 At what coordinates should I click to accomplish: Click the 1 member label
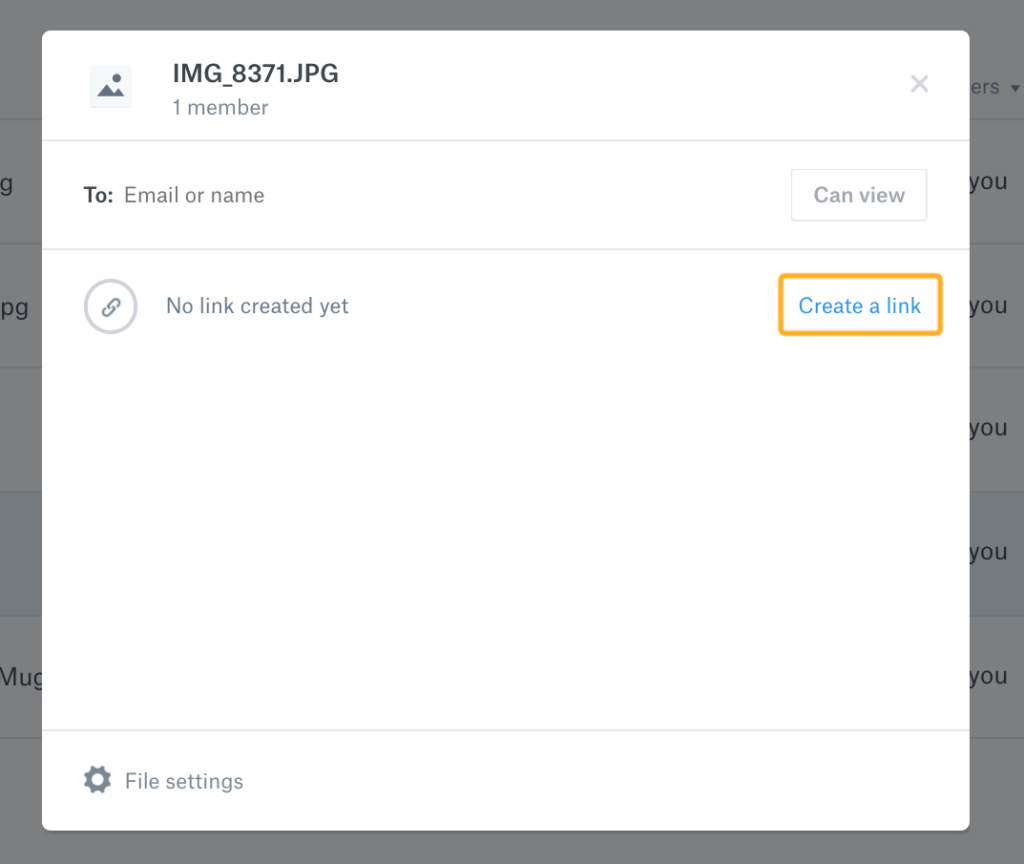(x=220, y=107)
